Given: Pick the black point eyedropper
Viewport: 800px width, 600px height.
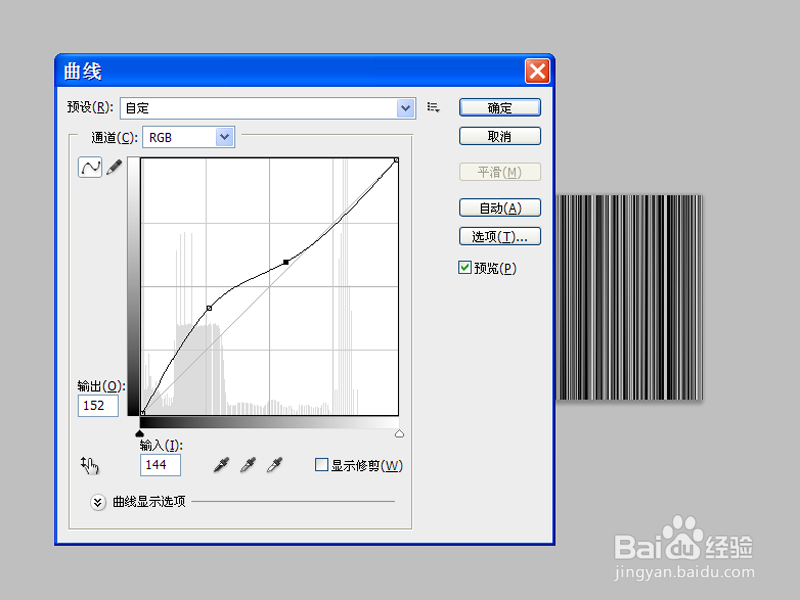Looking at the screenshot, I should coord(221,464).
